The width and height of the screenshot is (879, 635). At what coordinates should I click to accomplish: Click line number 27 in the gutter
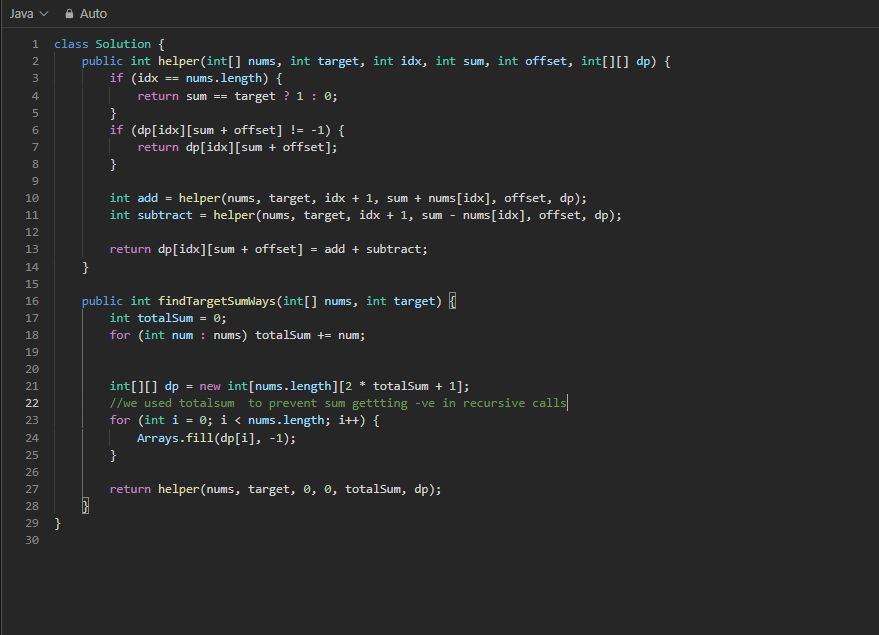click(x=32, y=489)
